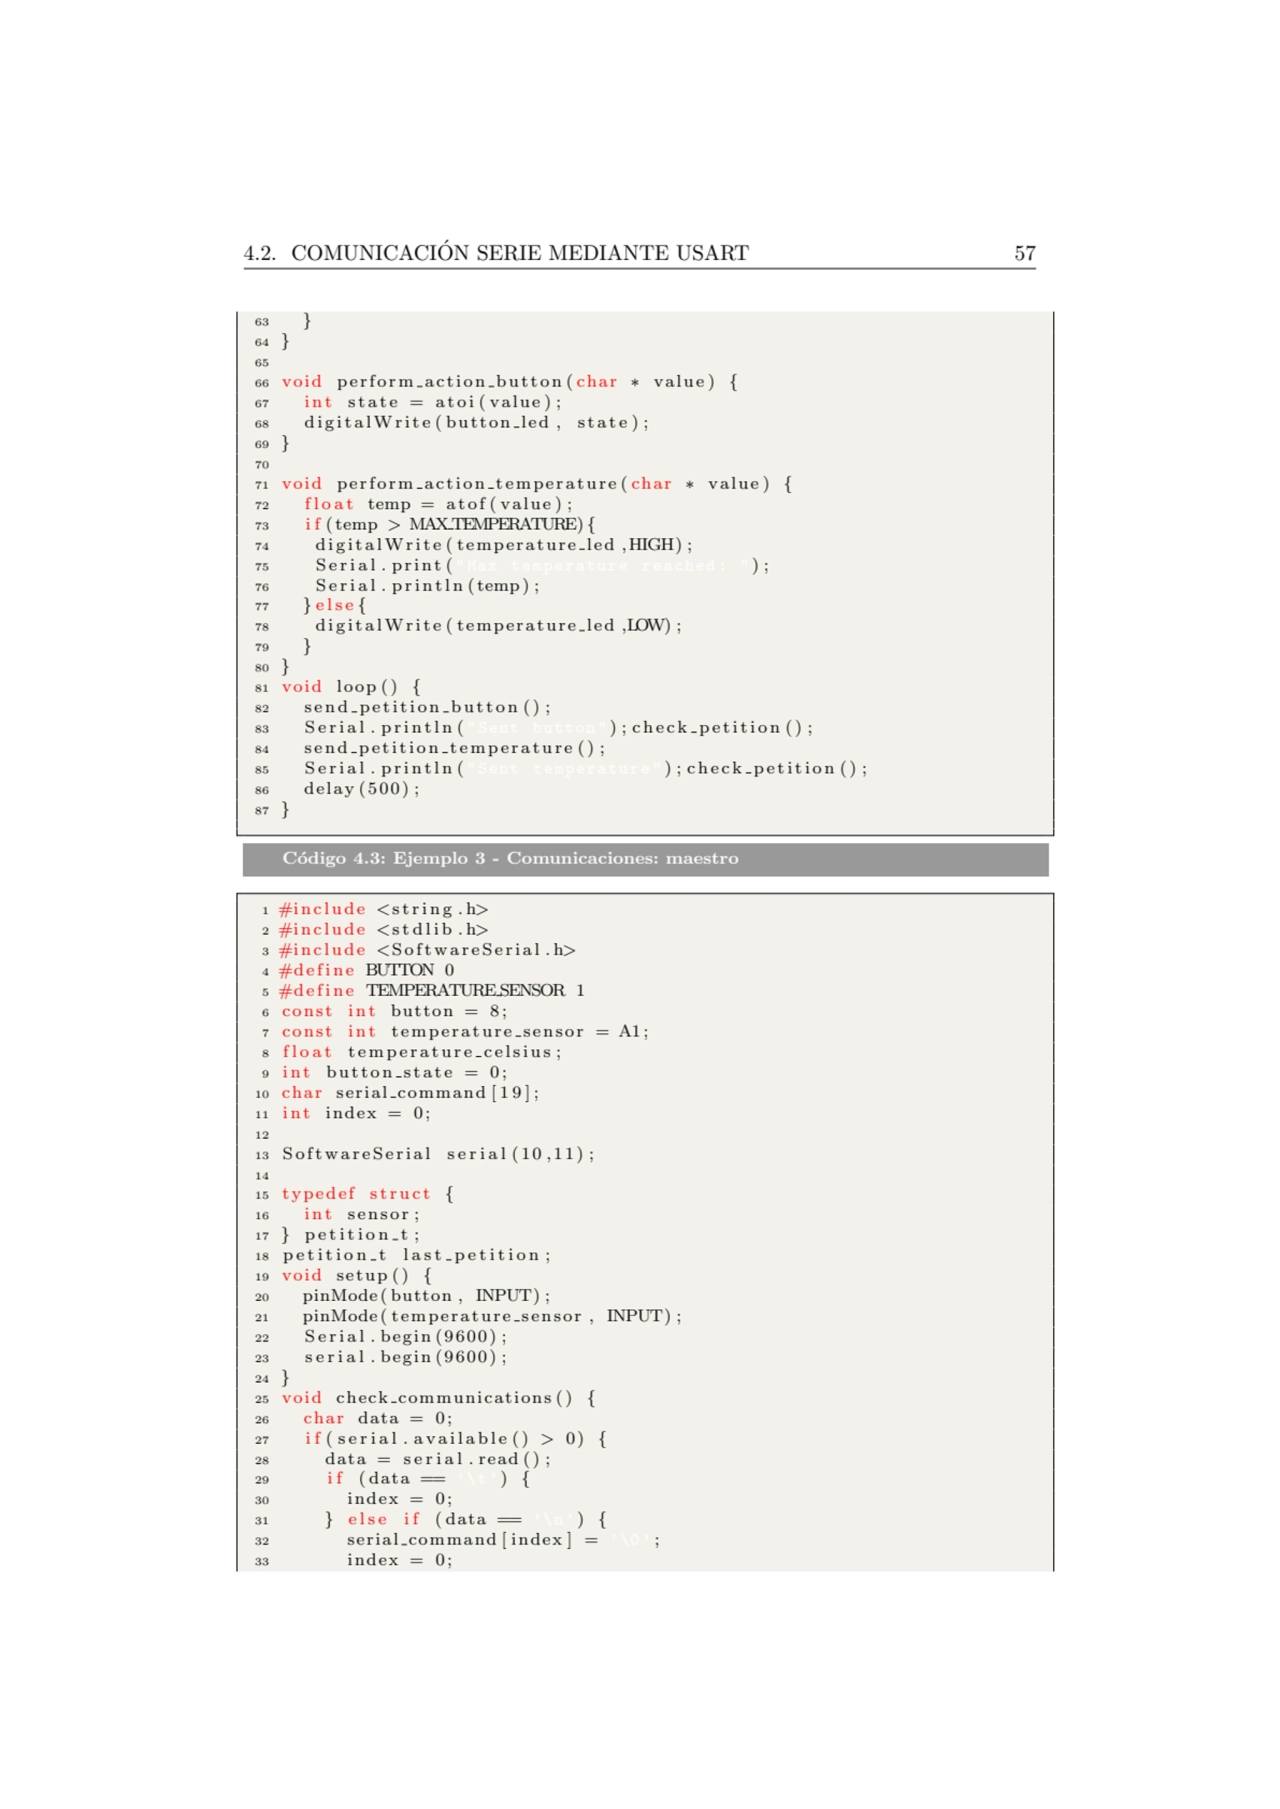Click the header '4.2. COMUNICACIÓN SERIE MEDIANTE USART'
1280x1809 pixels.
click(496, 253)
